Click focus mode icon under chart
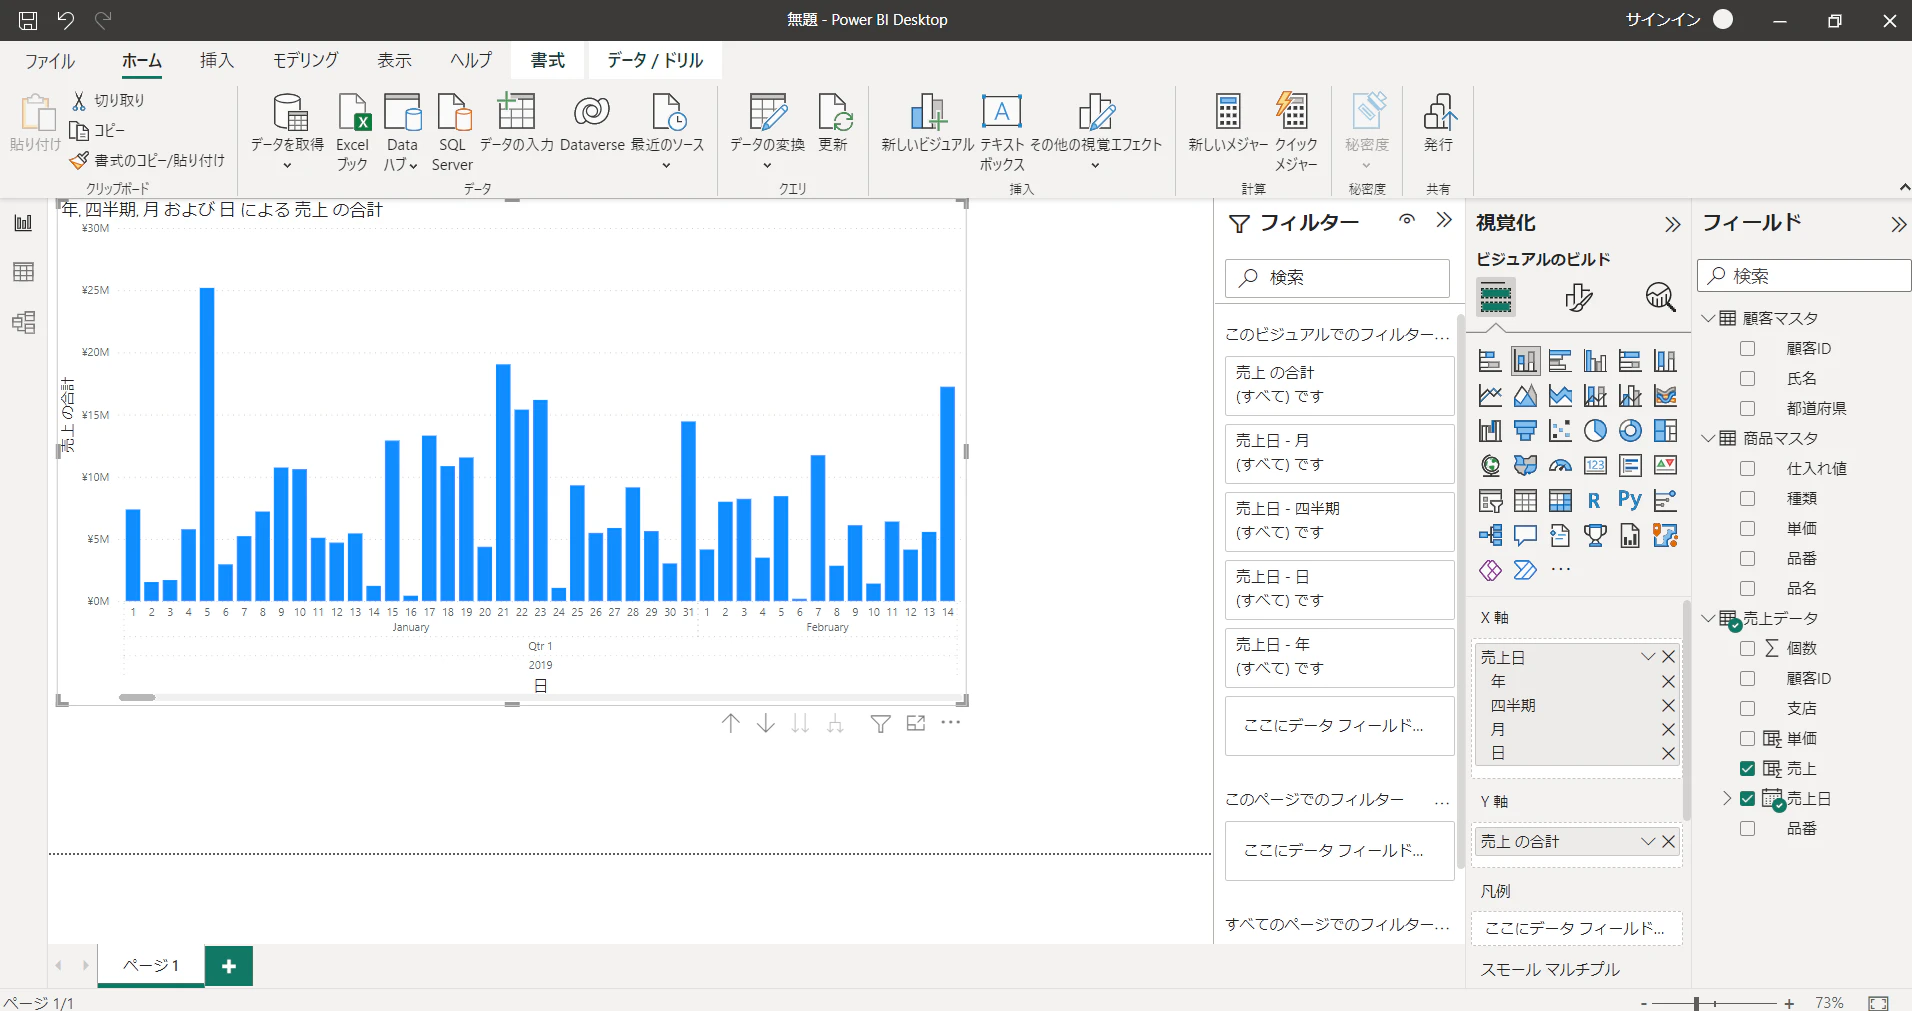The height and width of the screenshot is (1011, 1912). [916, 723]
